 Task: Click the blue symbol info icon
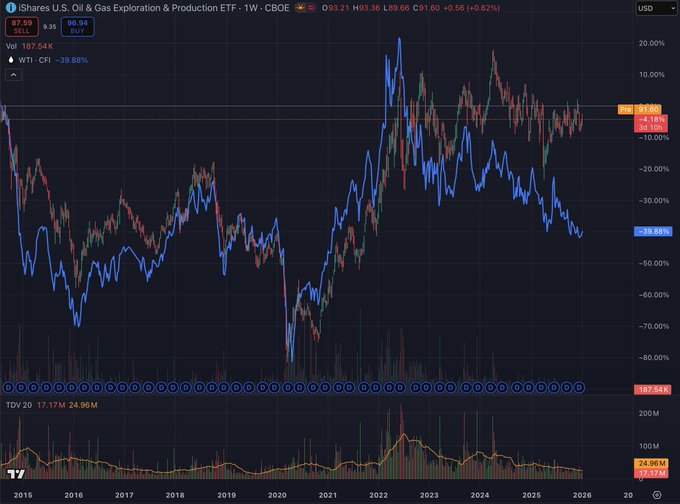click(10, 8)
